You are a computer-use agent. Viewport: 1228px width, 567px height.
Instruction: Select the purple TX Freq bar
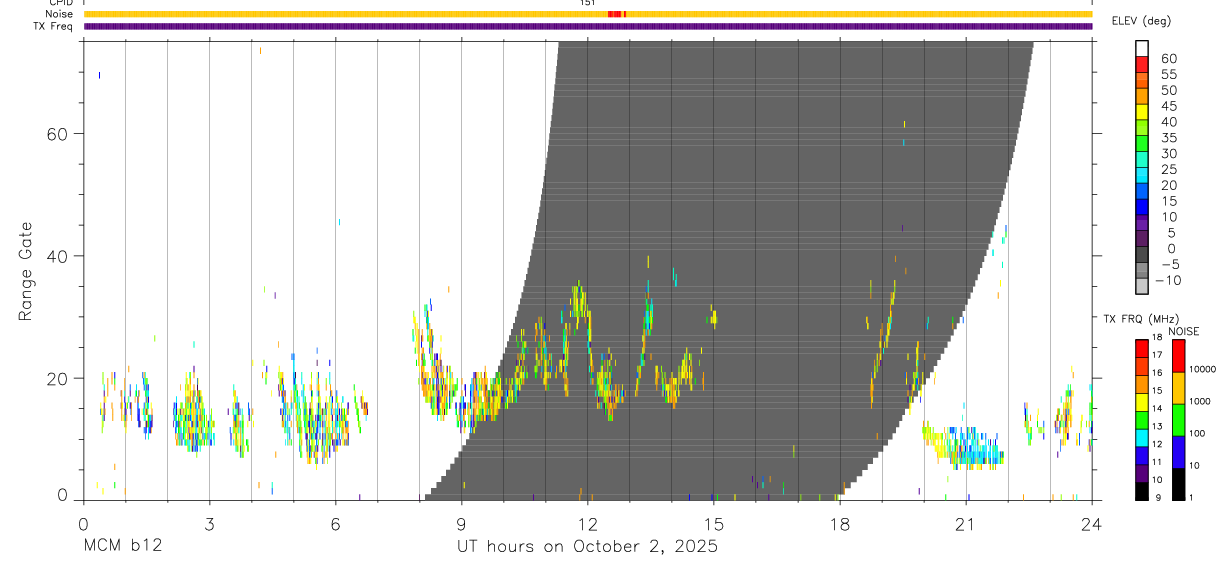pyautogui.click(x=587, y=26)
